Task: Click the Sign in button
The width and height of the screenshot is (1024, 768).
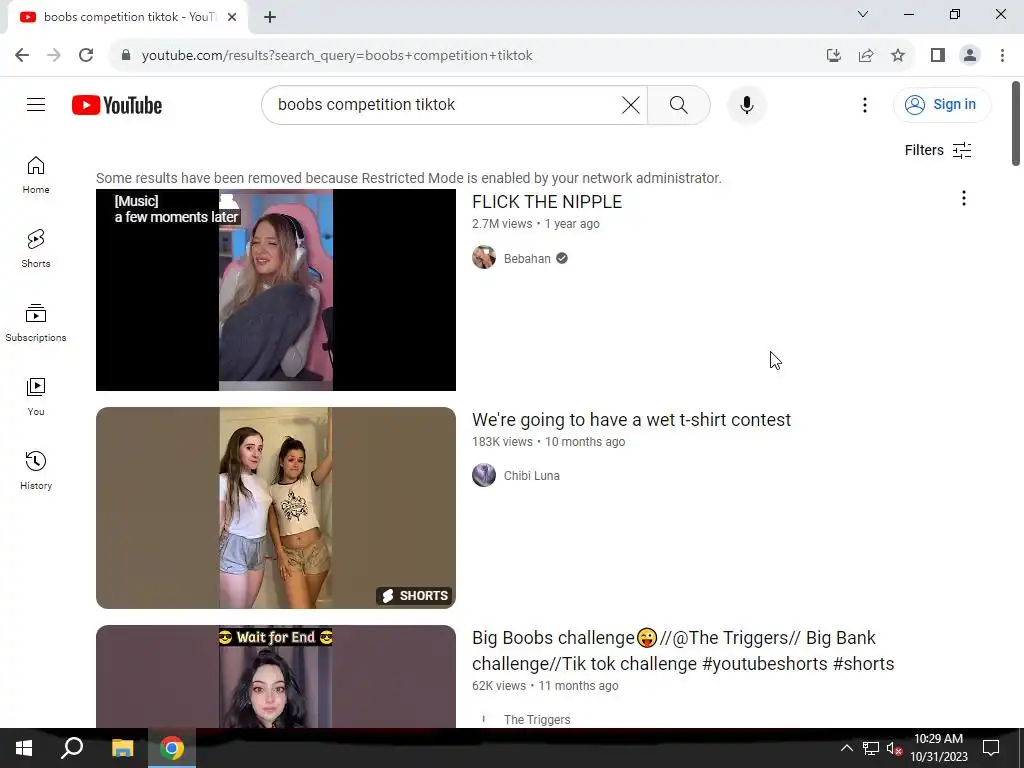Action: [942, 104]
